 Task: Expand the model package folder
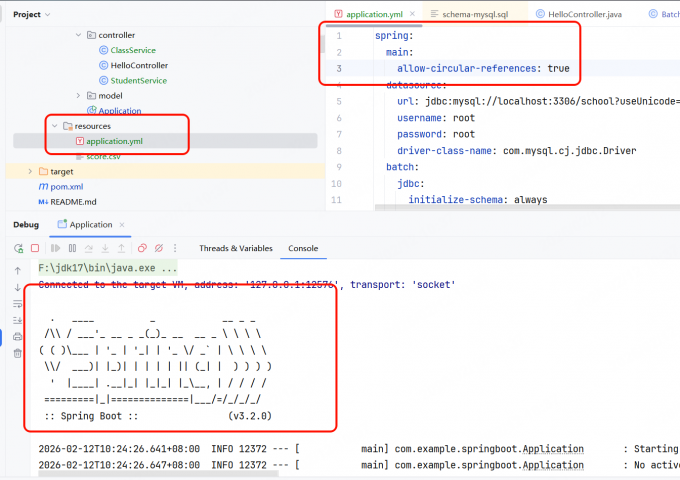coord(78,95)
